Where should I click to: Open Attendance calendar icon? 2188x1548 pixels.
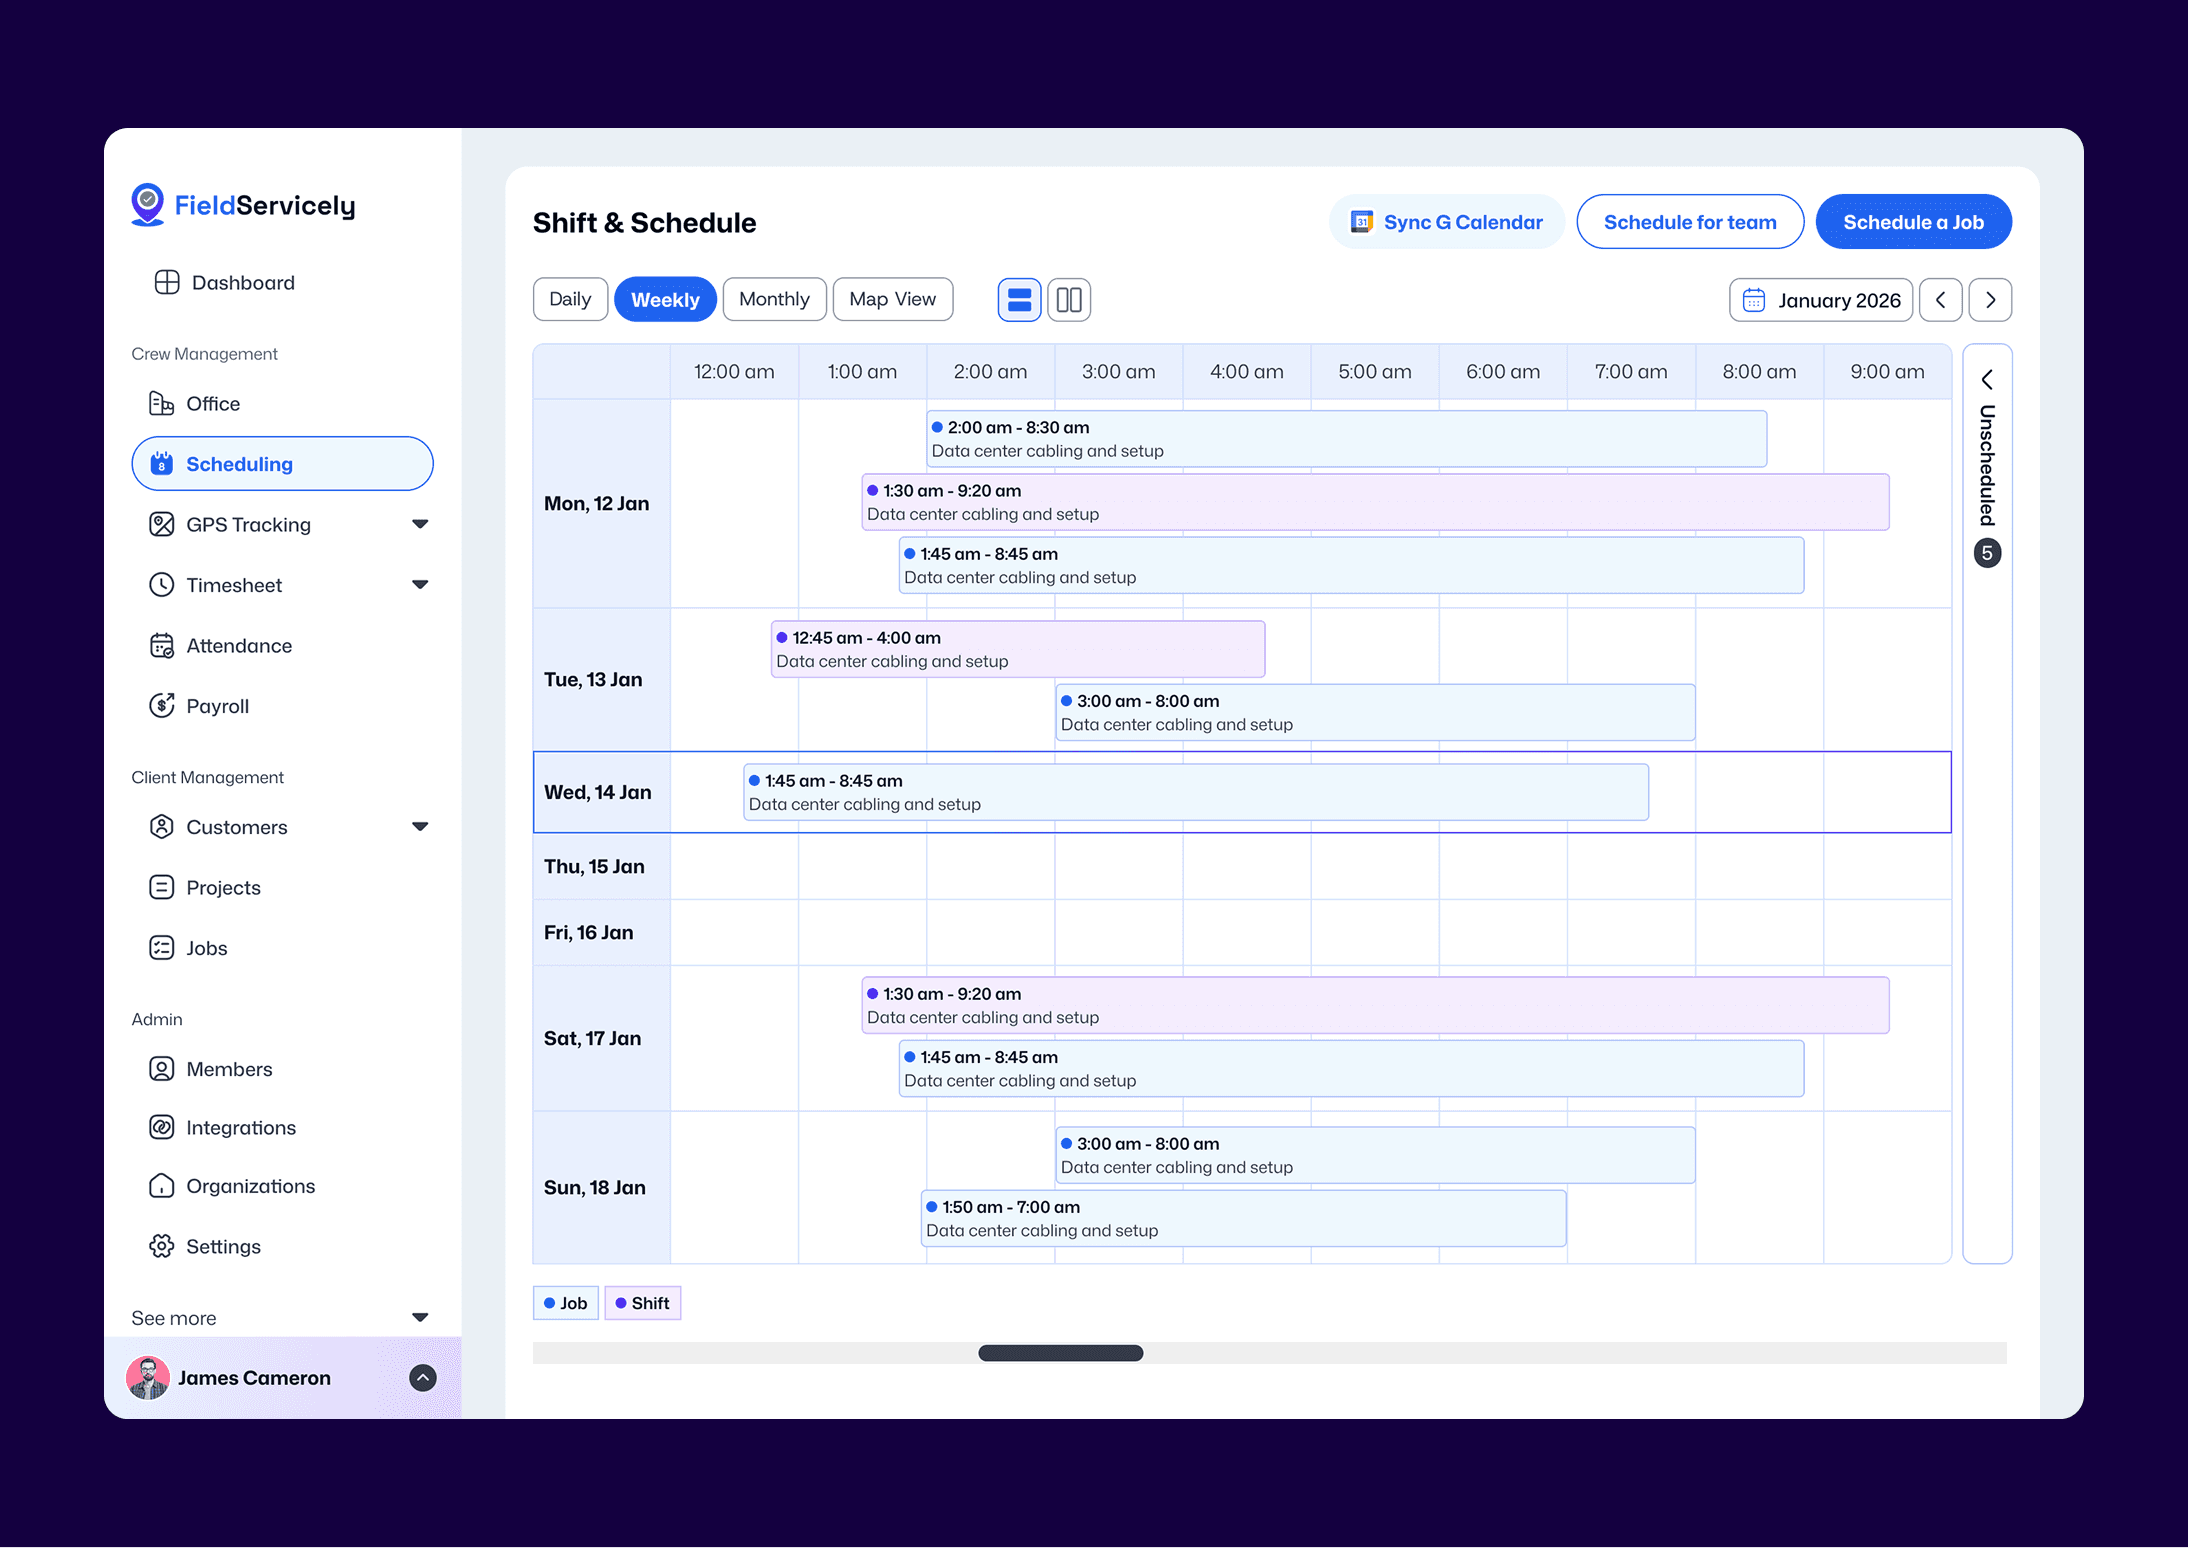[x=161, y=646]
